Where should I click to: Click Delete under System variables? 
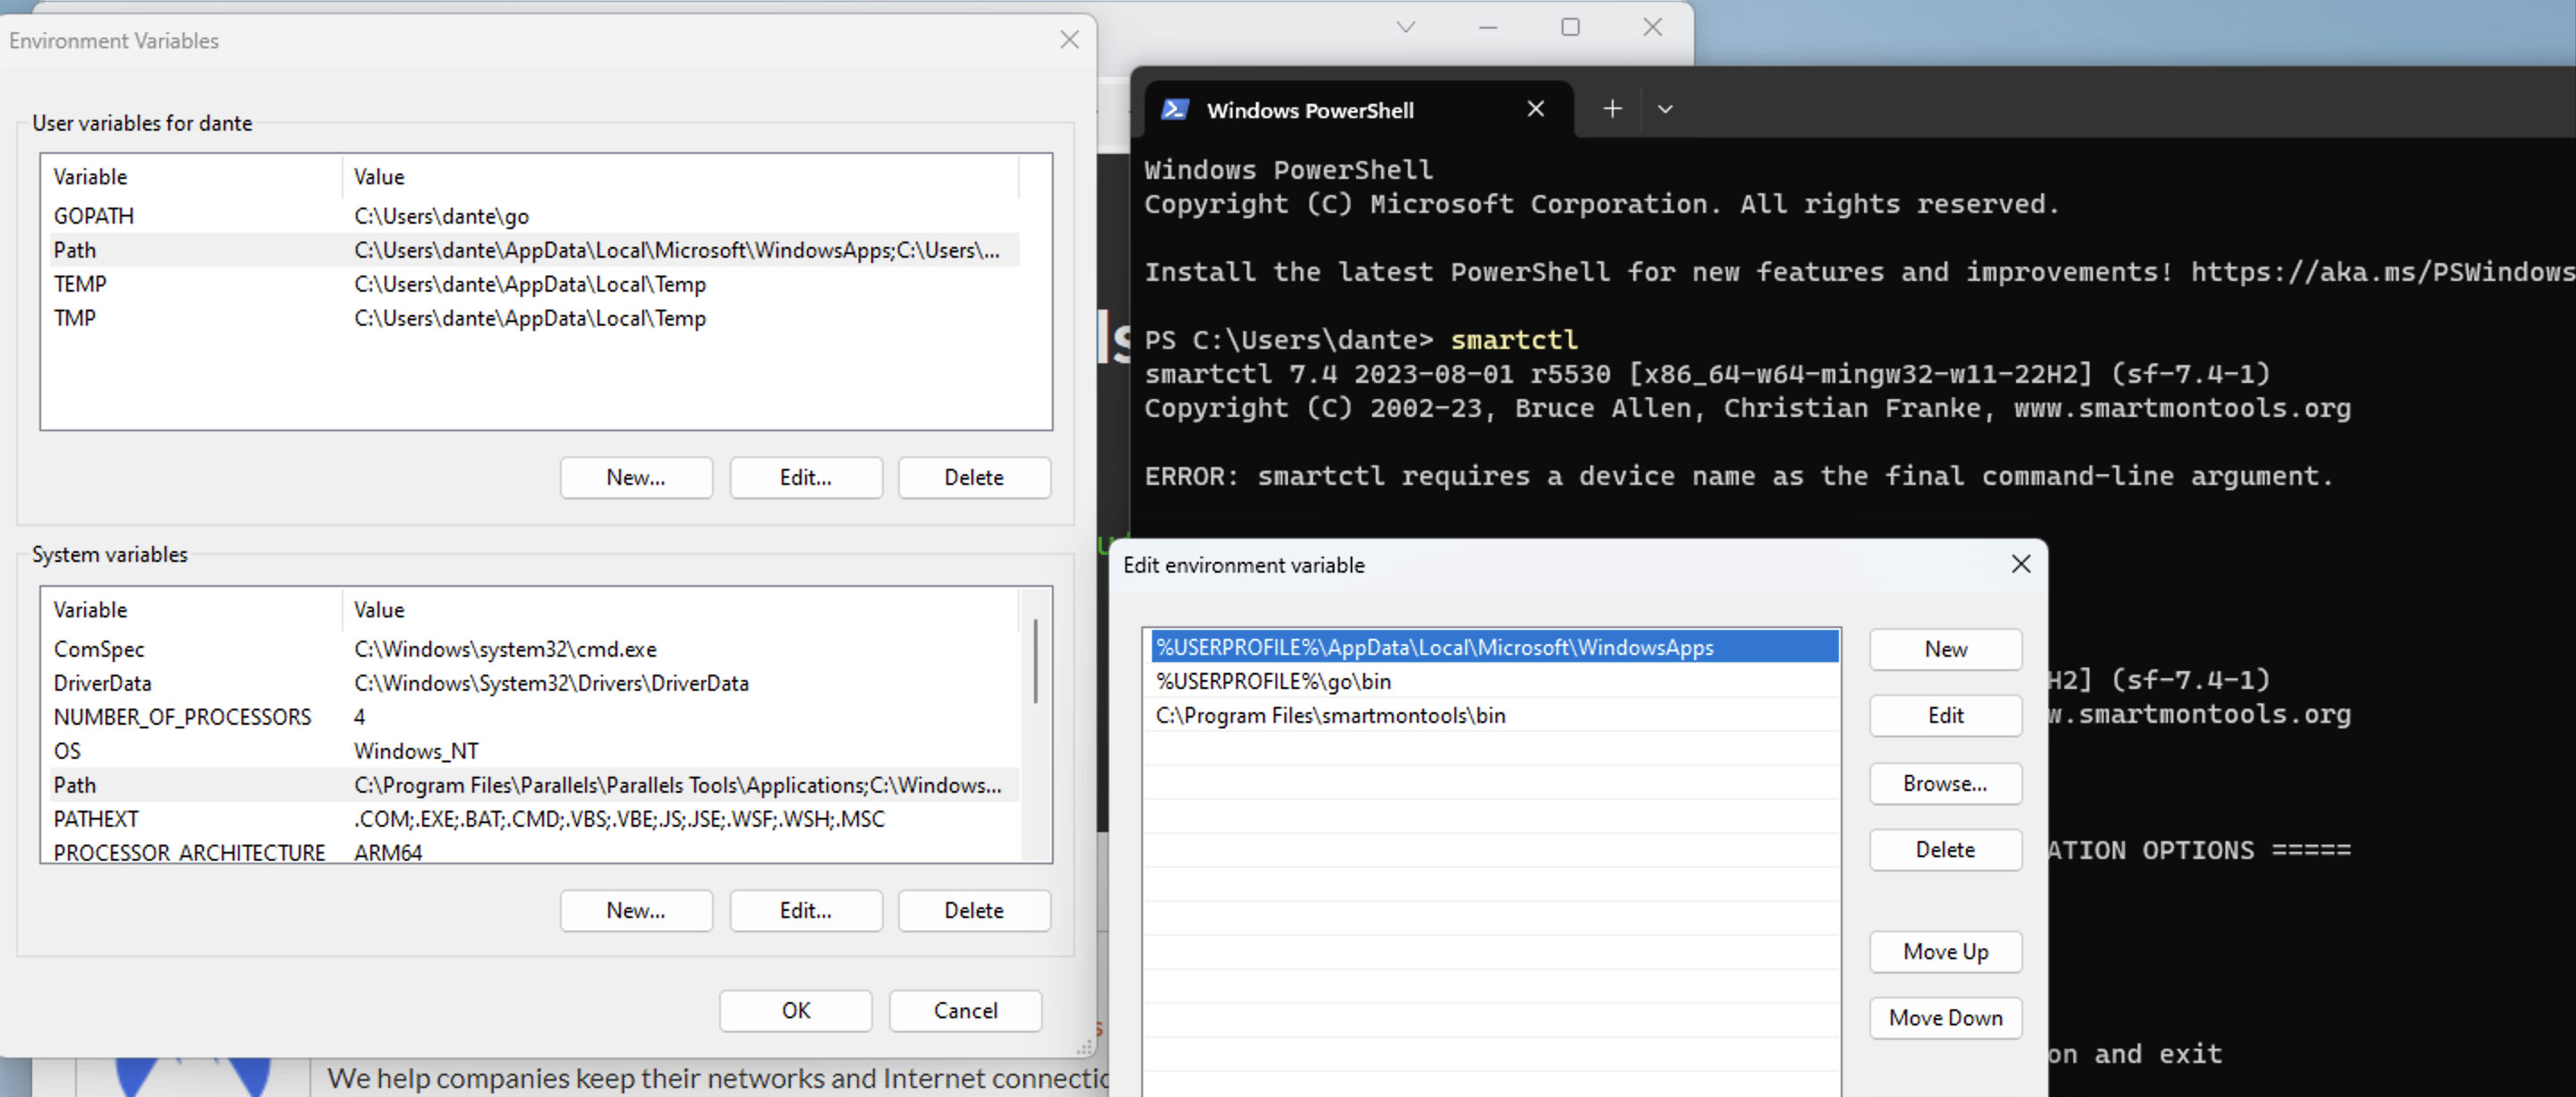coord(974,910)
